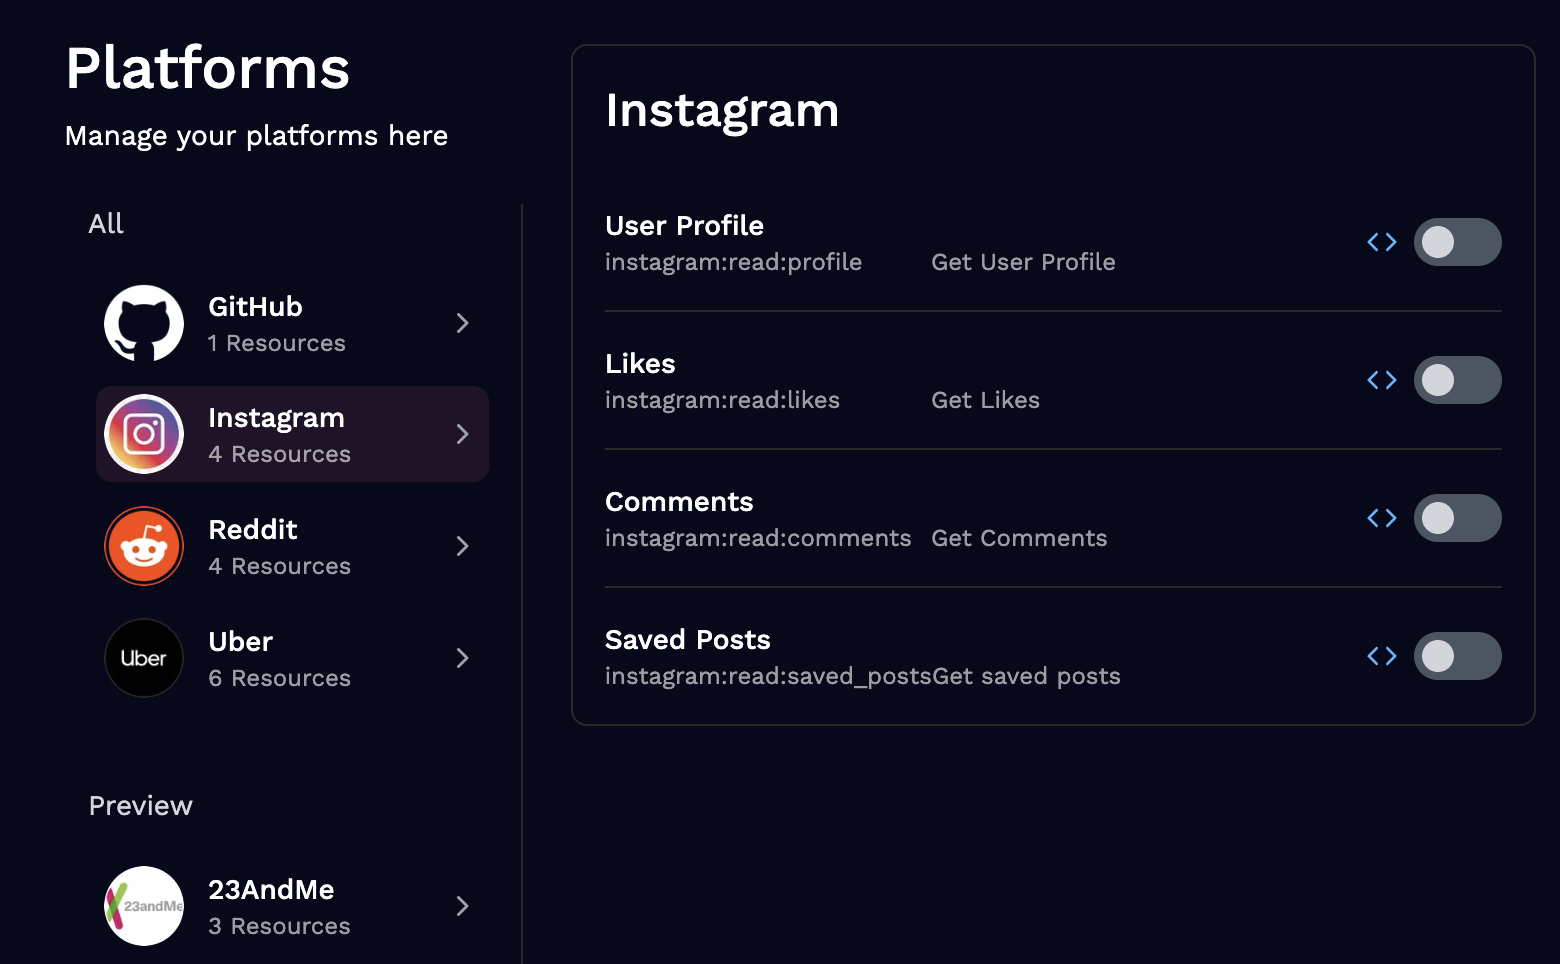1560x964 pixels.
Task: Toggle the Likes switch on
Action: click(1458, 379)
